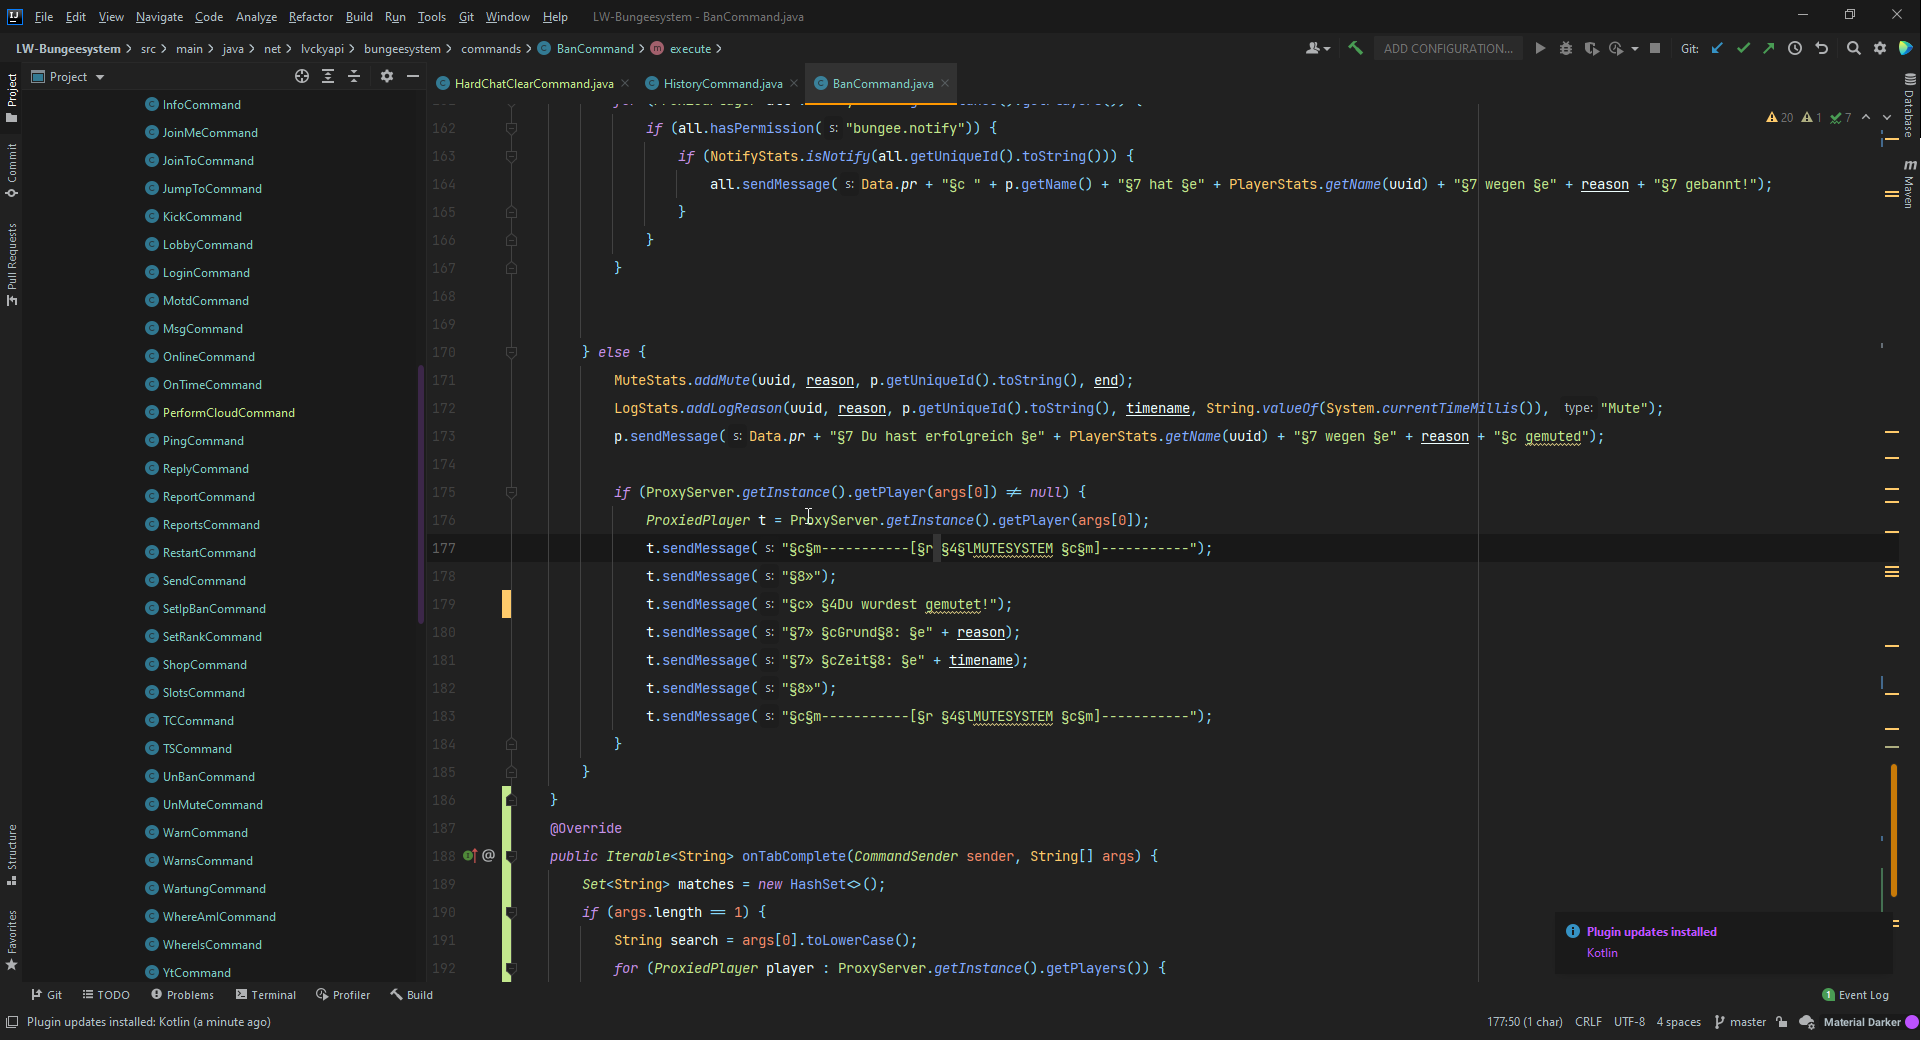Click the Git rollback icon
The width and height of the screenshot is (1921, 1040).
tap(1821, 48)
